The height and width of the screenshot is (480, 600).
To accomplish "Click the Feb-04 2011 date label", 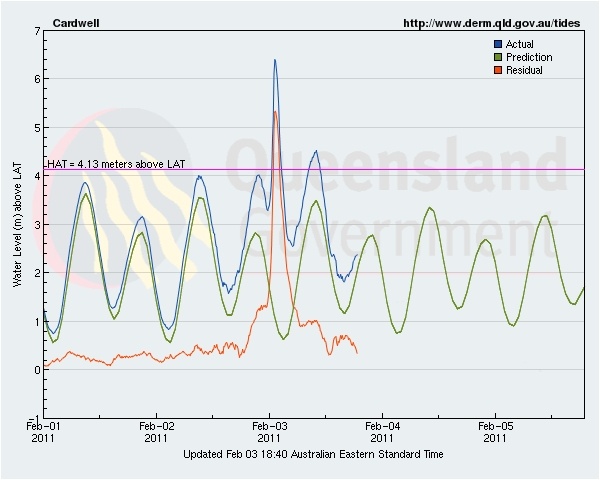I will [382, 432].
